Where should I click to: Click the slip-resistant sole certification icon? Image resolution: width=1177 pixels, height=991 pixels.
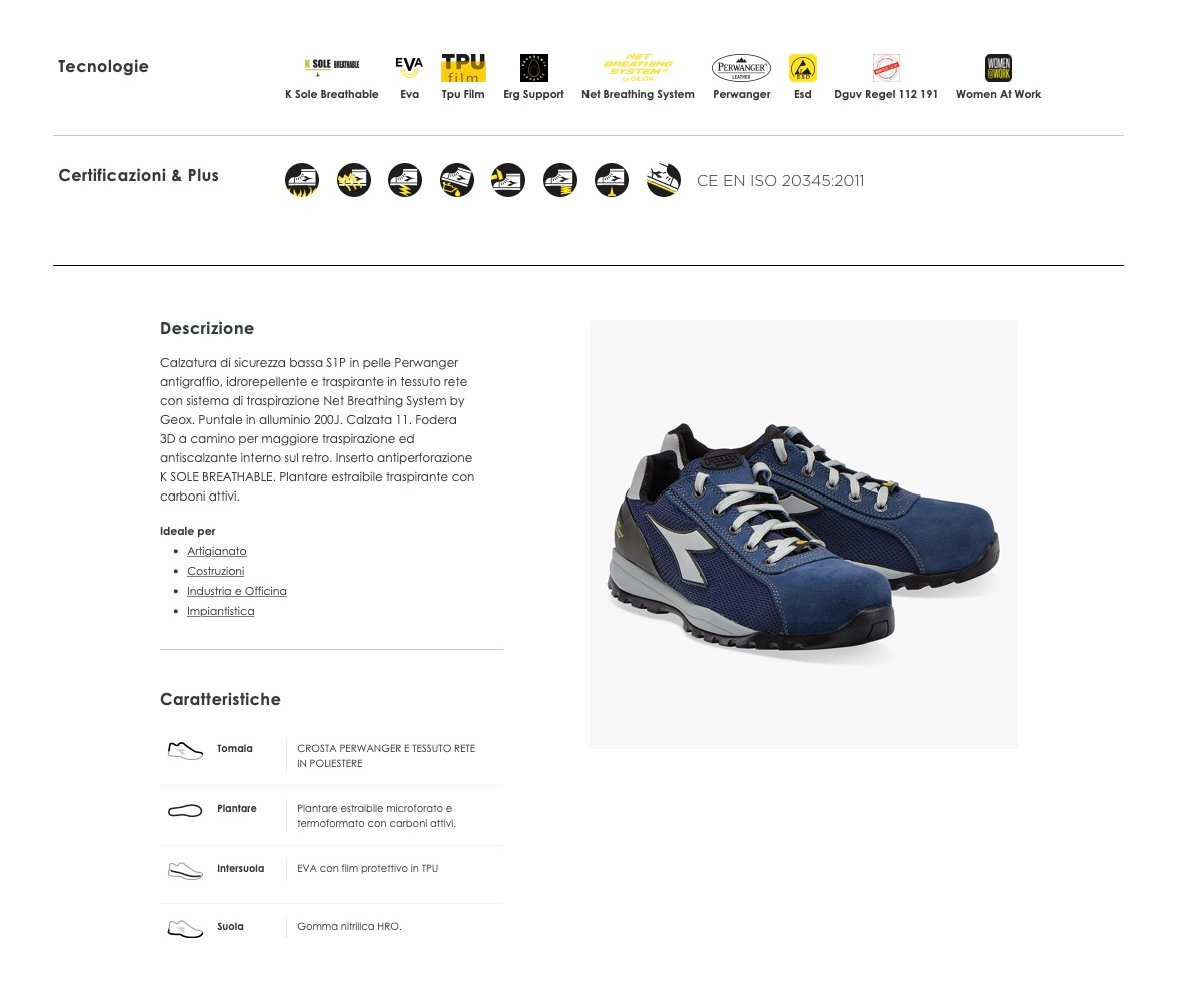click(664, 180)
